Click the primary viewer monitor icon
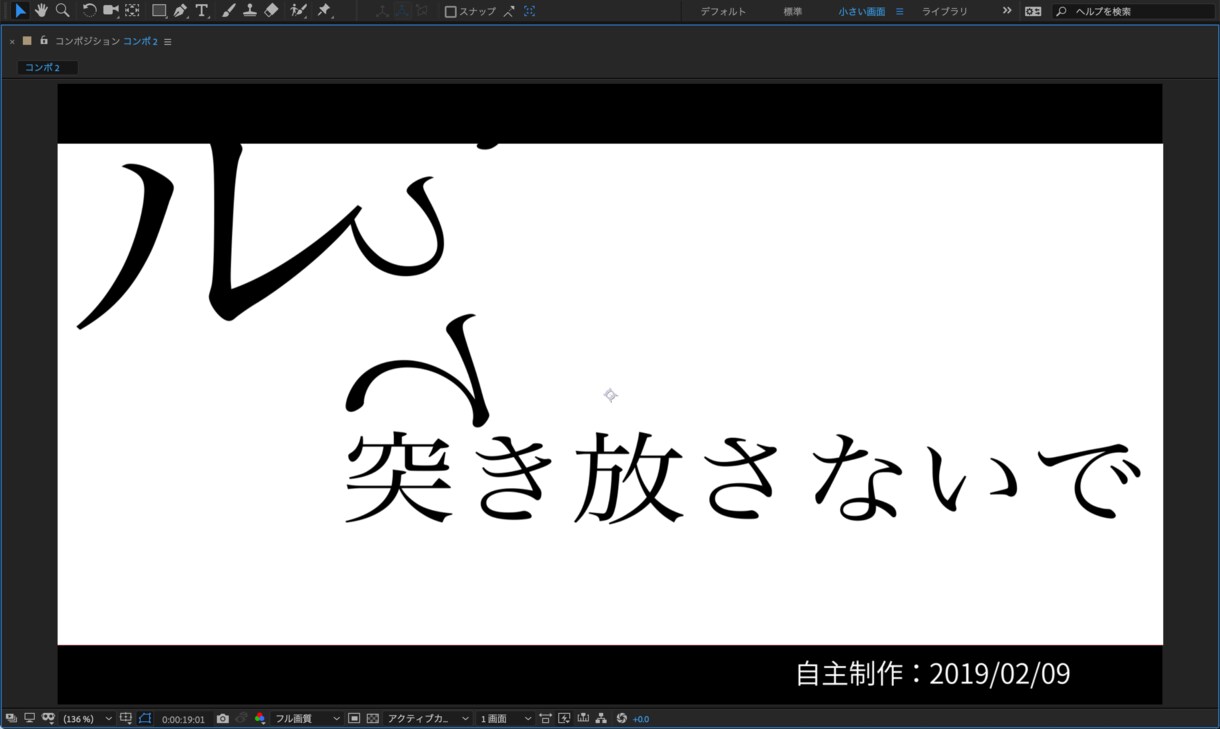This screenshot has width=1220, height=729. click(x=30, y=718)
